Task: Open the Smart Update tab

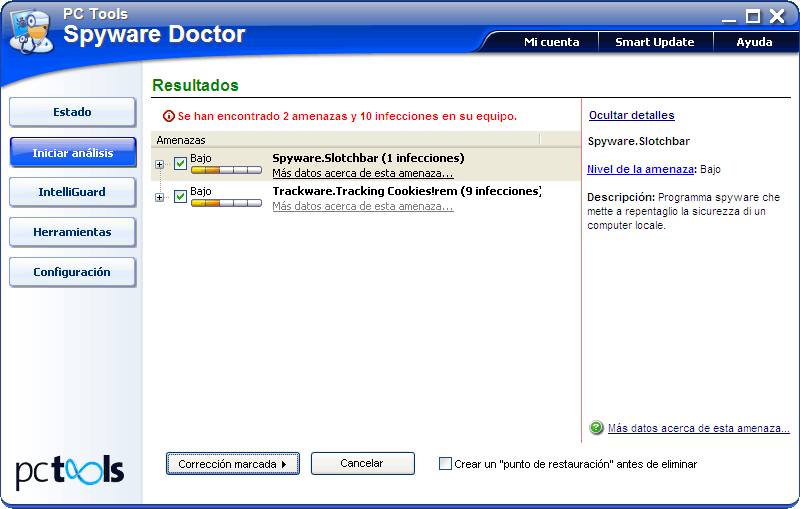Action: pyautogui.click(x=655, y=42)
